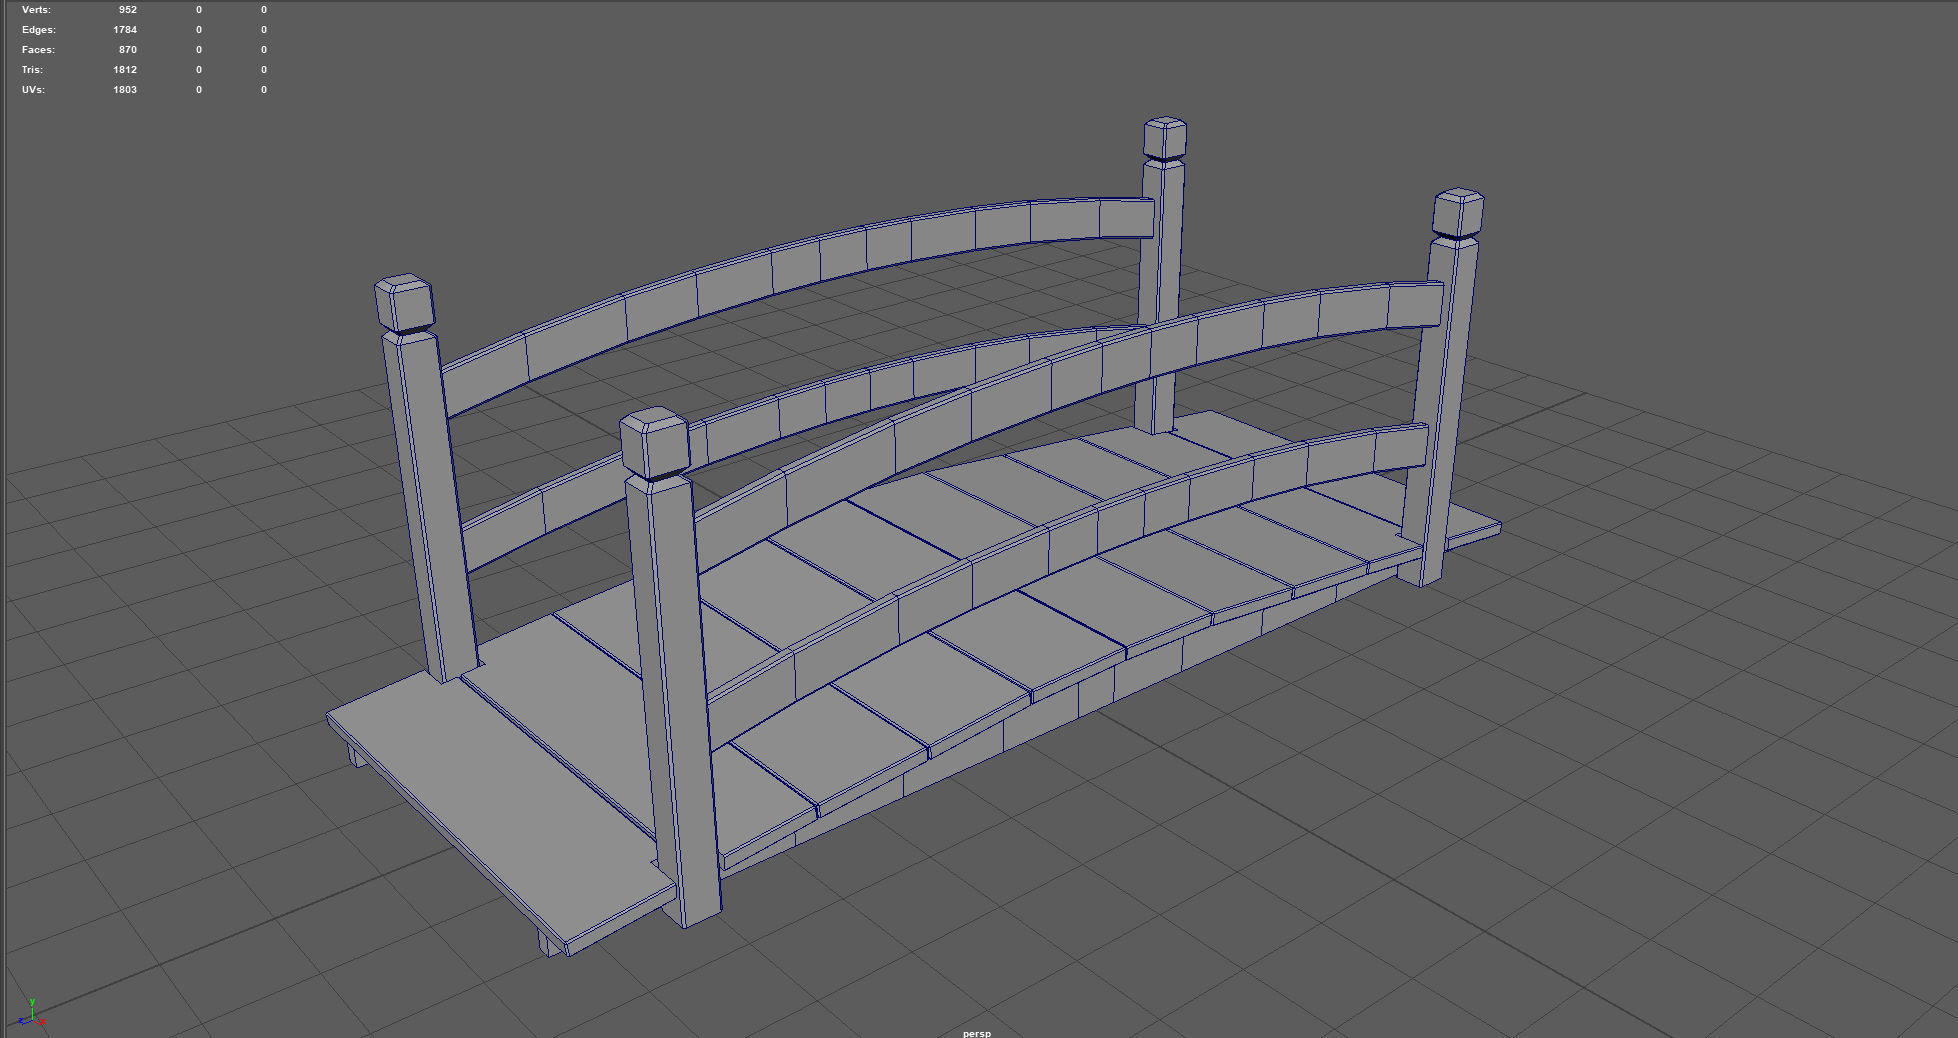Click the view axis gizmo icon
The height and width of the screenshot is (1038, 1958).
pos(32,1013)
